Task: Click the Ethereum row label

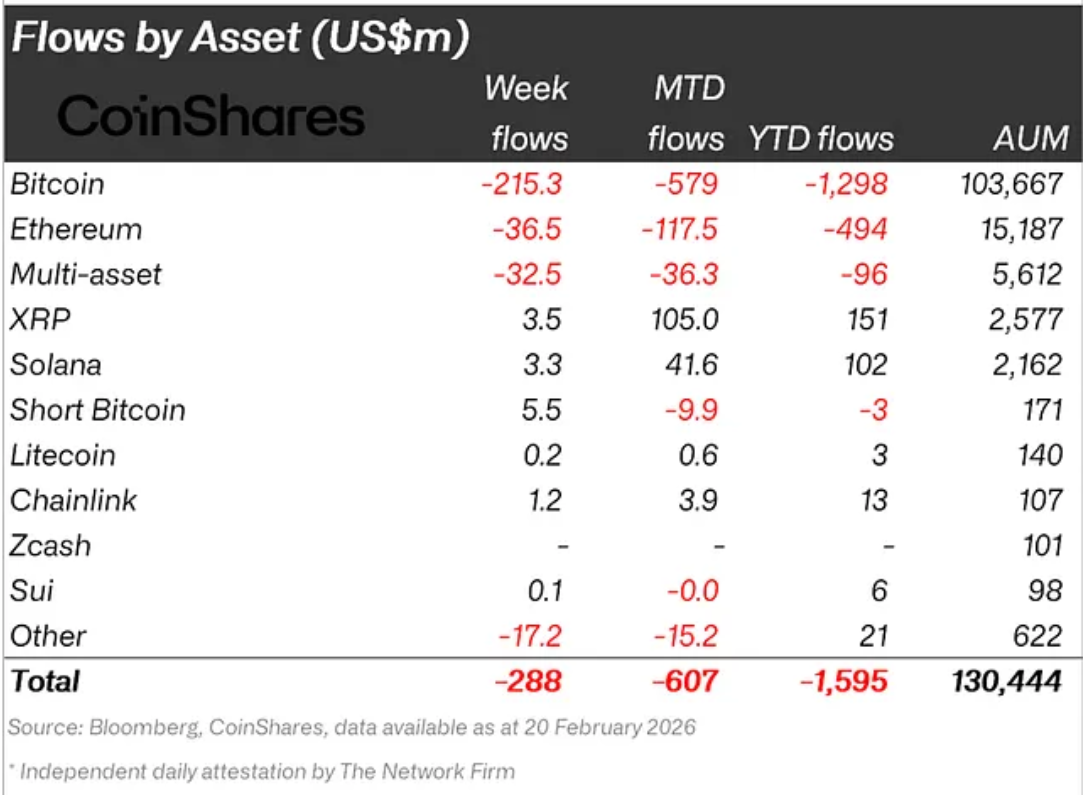Action: [x=75, y=229]
